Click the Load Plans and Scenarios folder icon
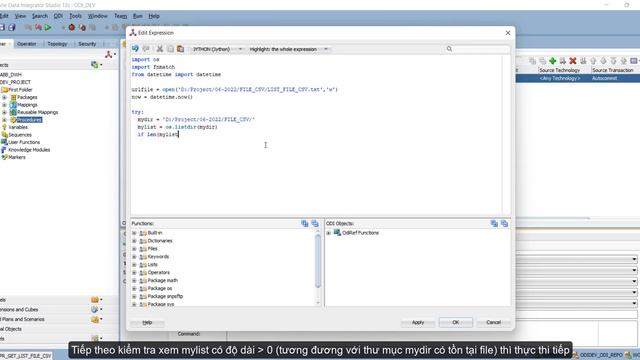The width and height of the screenshot is (640, 360). pyautogui.click(x=96, y=319)
